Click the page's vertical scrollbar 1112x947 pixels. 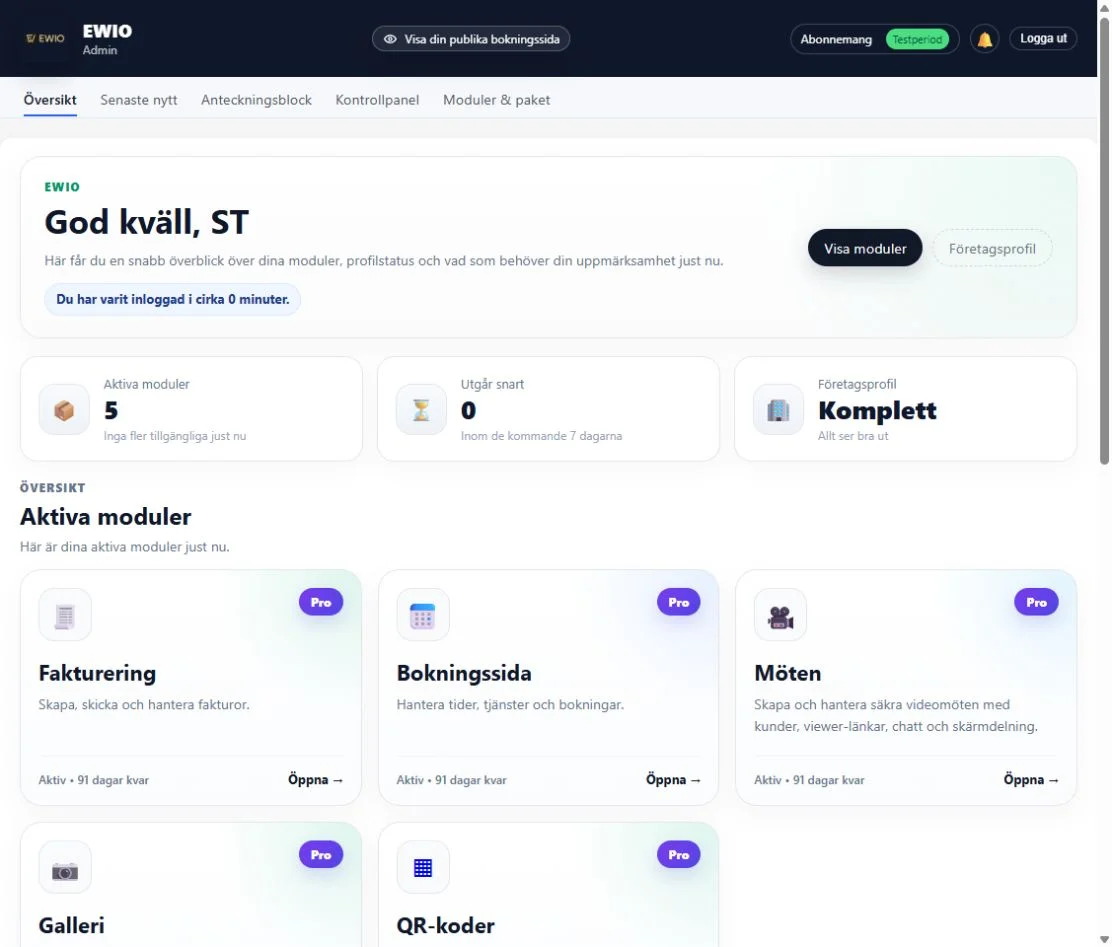click(x=1104, y=241)
